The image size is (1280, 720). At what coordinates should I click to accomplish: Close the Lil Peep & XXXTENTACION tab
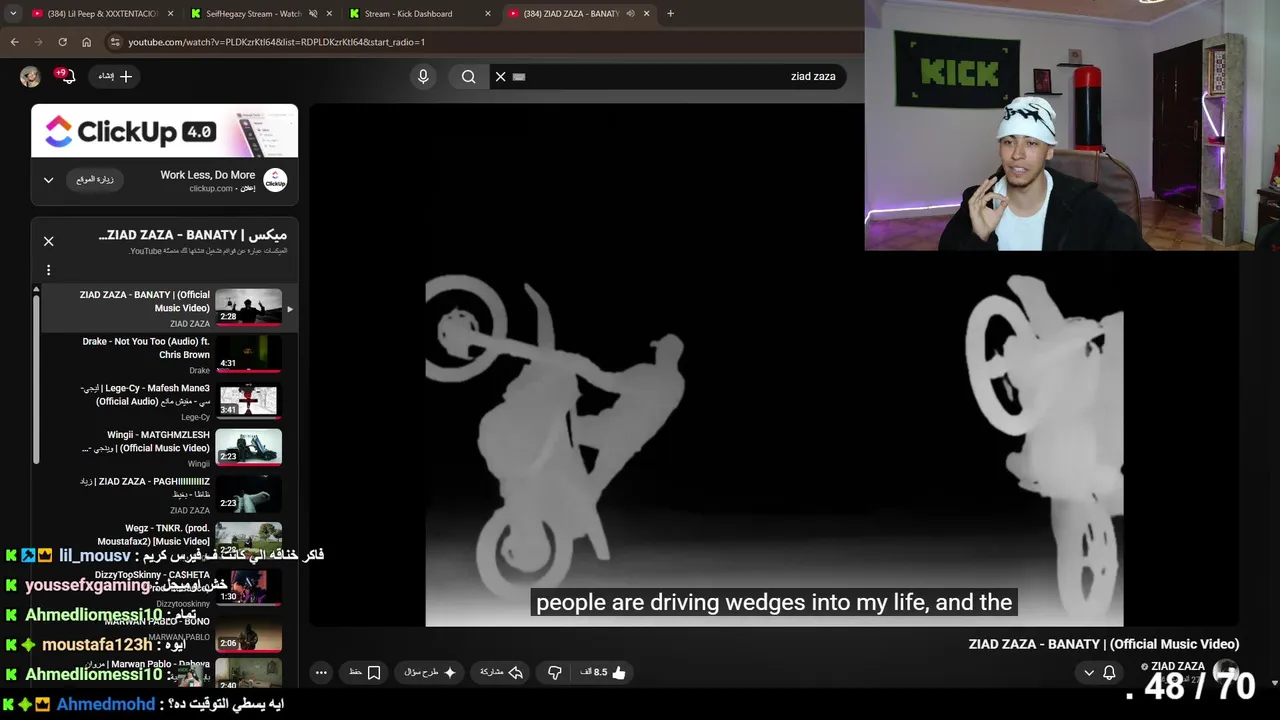coord(170,14)
